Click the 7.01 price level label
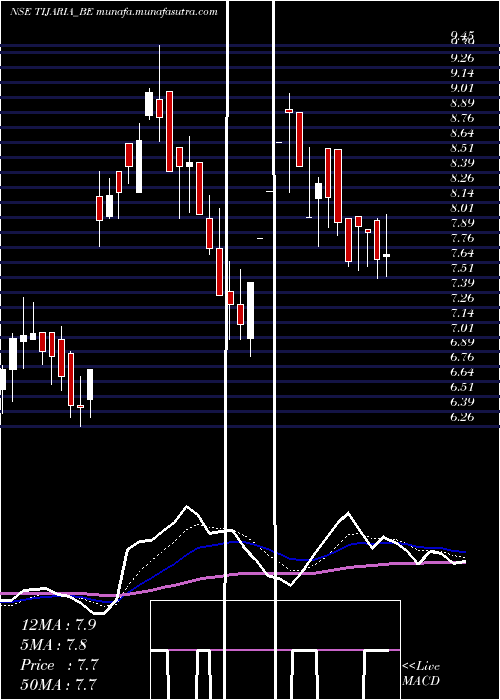The height and width of the screenshot is (700, 500). (462, 328)
